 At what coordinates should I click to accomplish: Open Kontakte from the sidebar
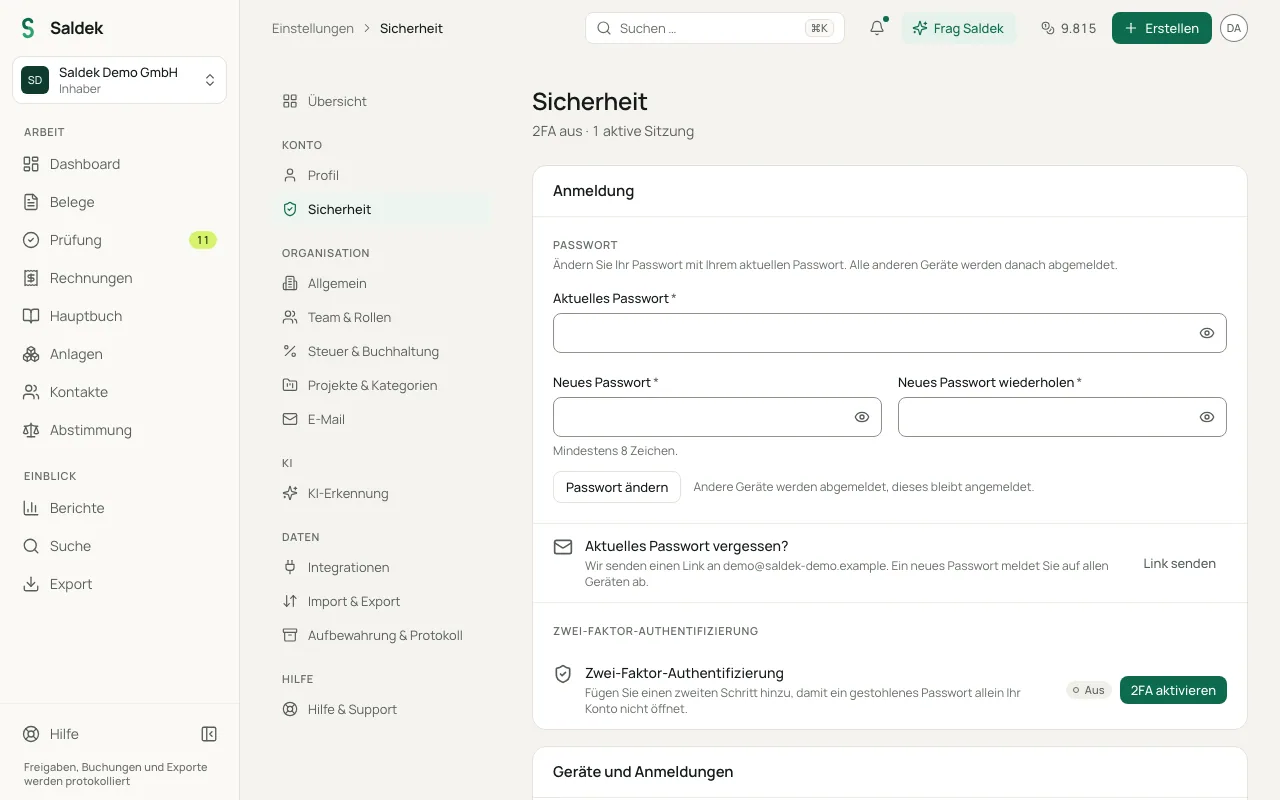pos(120,392)
